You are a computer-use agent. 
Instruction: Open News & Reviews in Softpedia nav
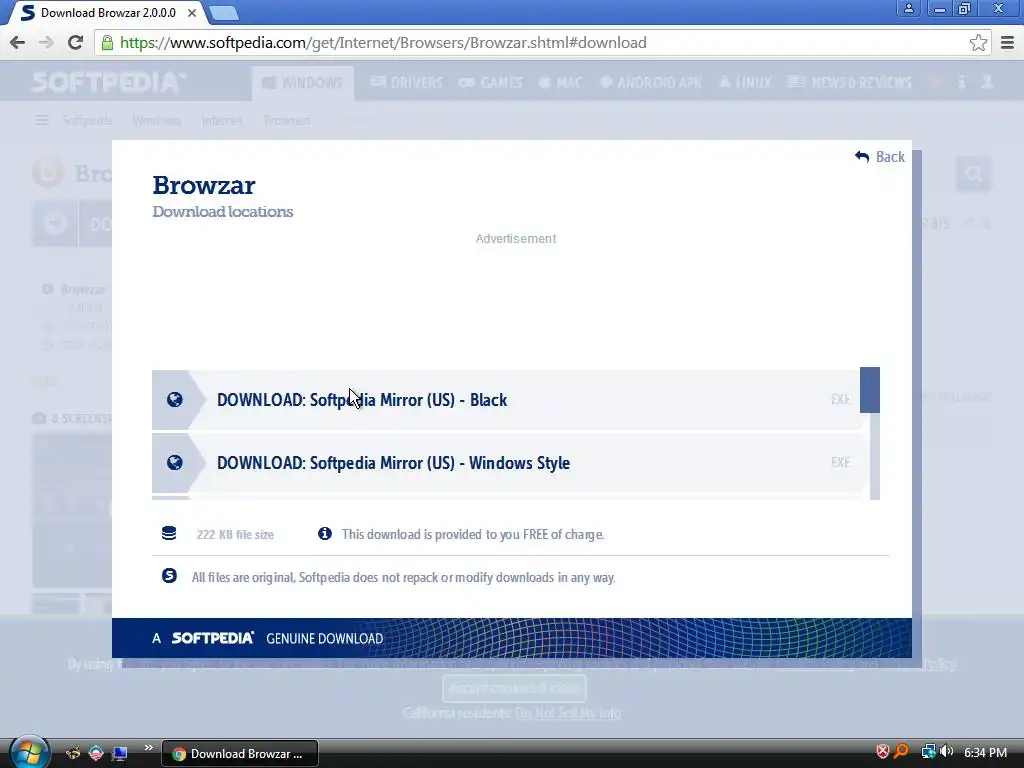[849, 83]
